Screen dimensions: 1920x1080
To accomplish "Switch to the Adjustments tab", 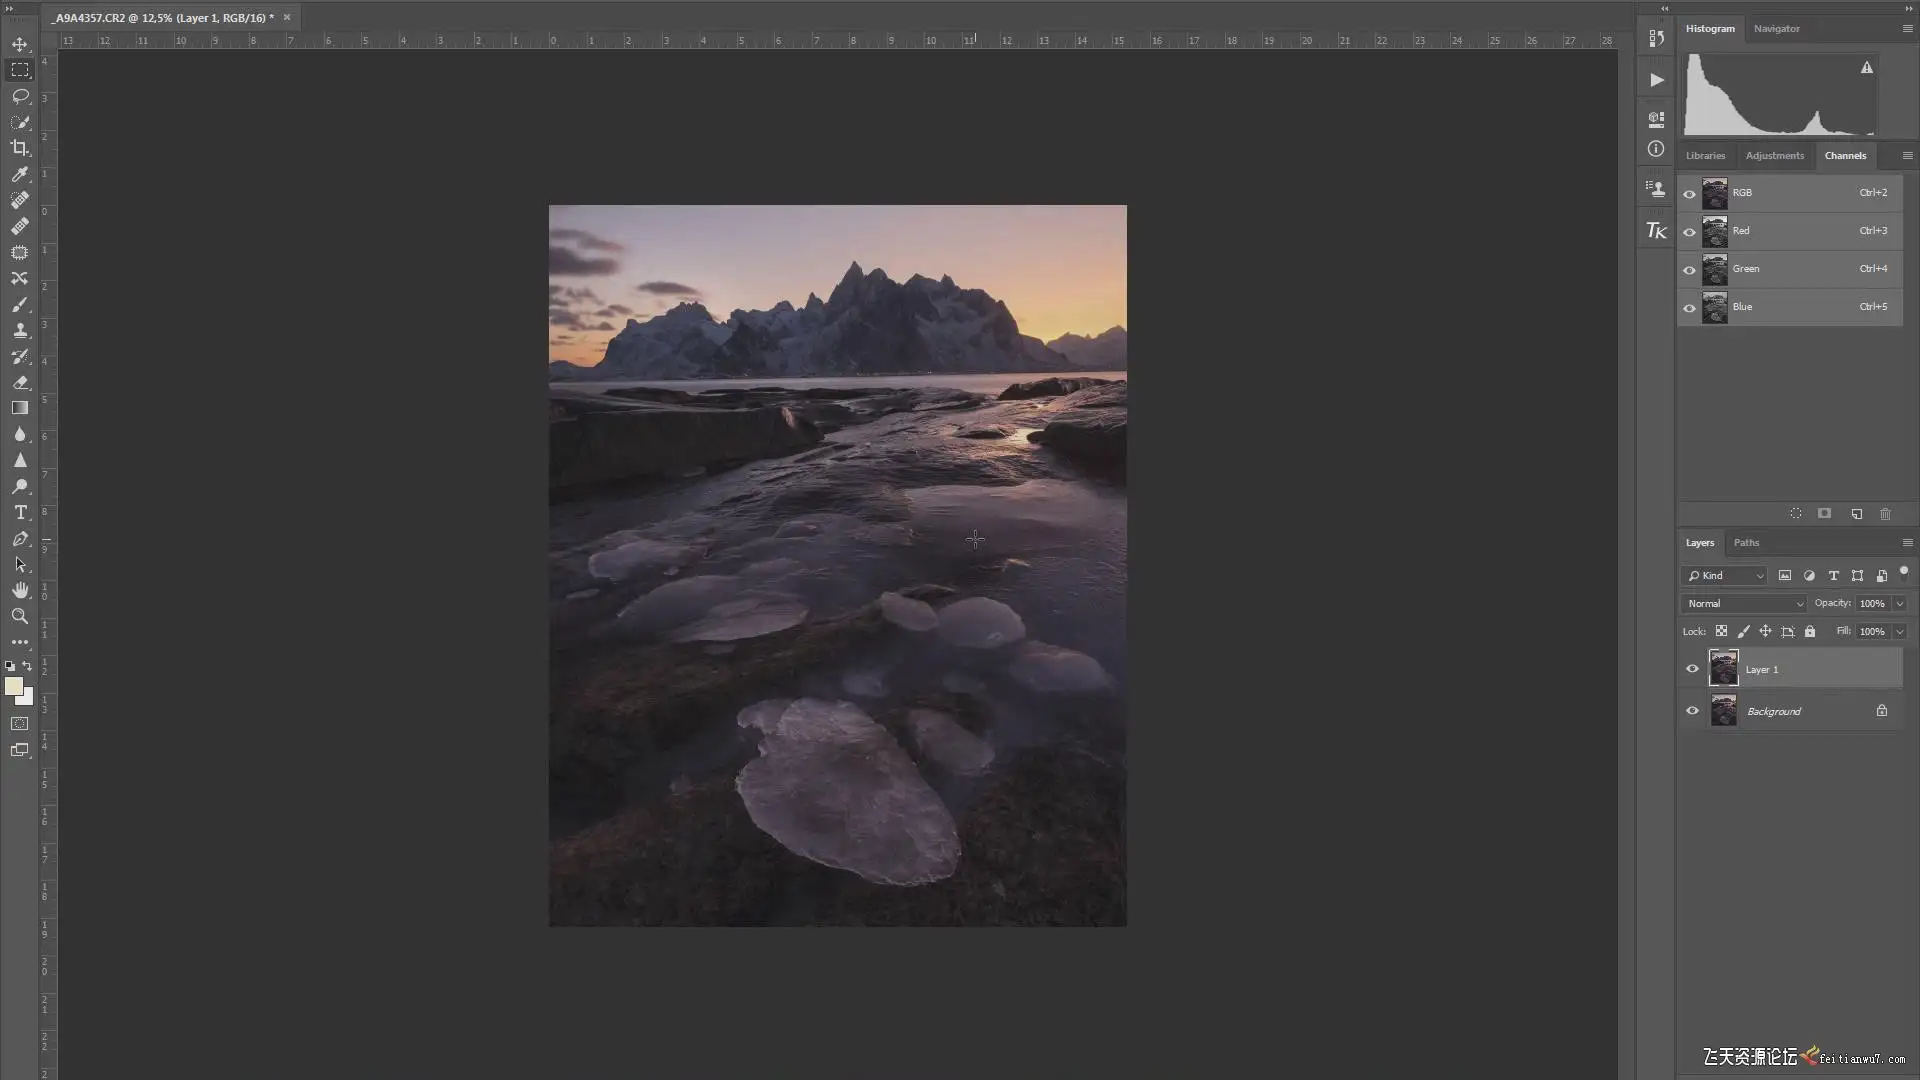I will pyautogui.click(x=1774, y=155).
